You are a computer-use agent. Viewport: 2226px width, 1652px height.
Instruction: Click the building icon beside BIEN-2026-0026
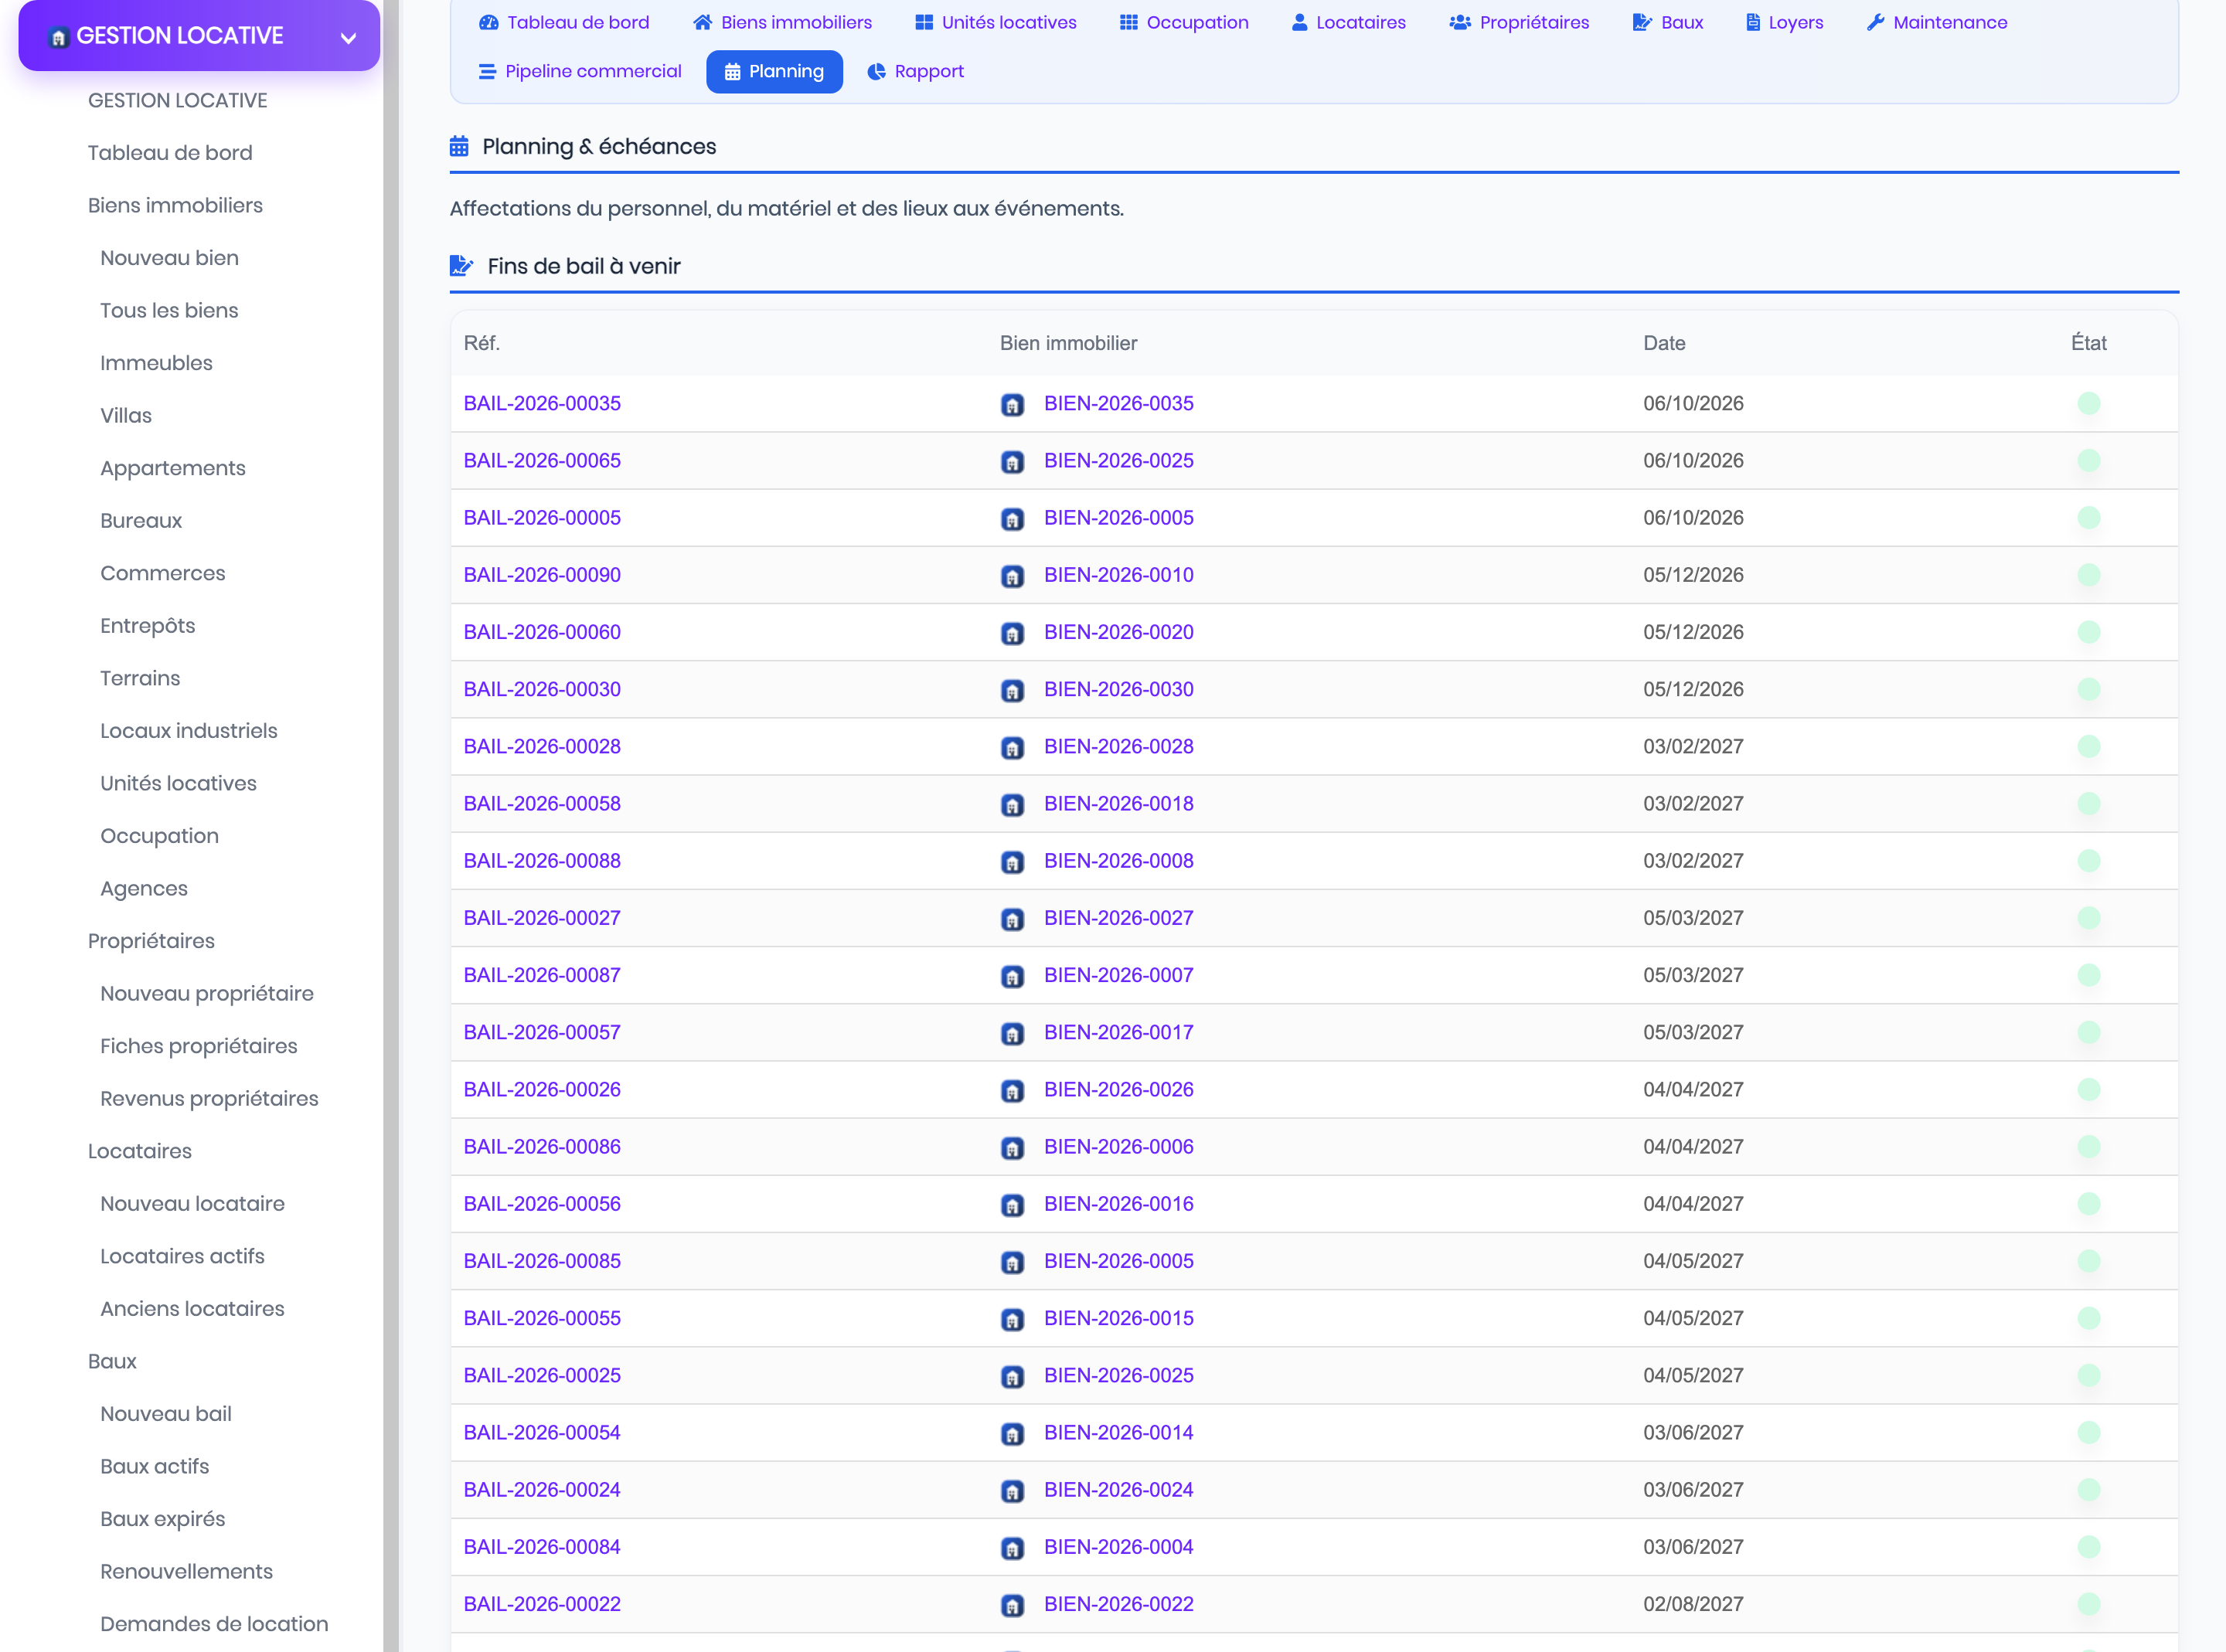coord(1012,1091)
